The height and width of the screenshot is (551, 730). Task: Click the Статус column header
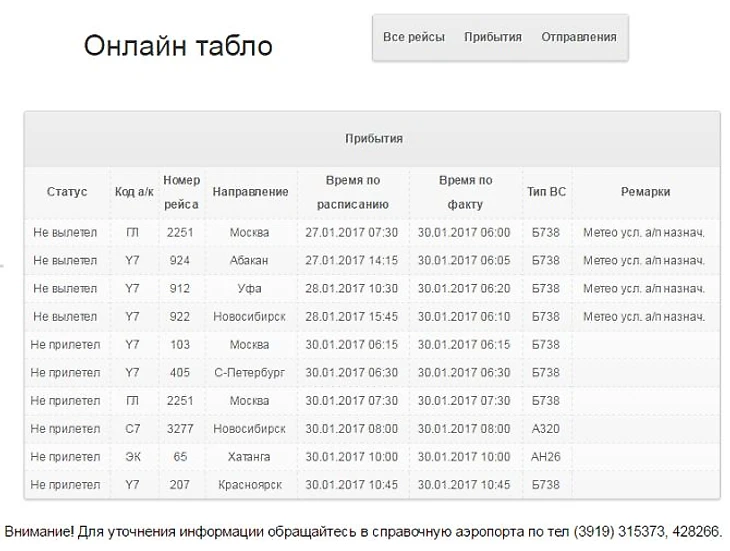tap(67, 192)
